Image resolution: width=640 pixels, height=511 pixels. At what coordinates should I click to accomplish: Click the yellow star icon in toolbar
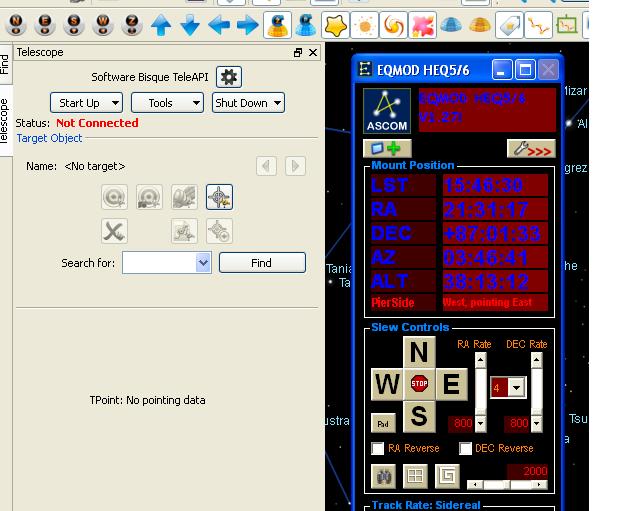click(337, 25)
